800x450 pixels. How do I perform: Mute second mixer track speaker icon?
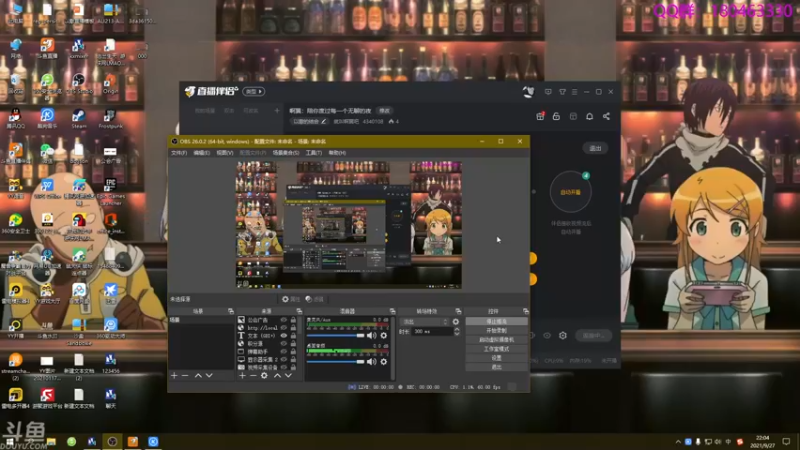click(371, 362)
